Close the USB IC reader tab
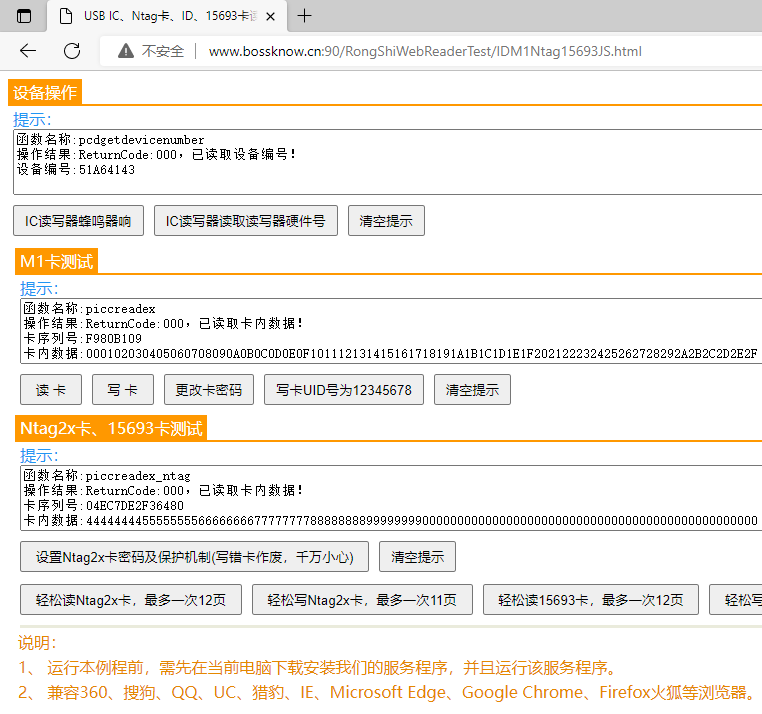 [271, 17]
